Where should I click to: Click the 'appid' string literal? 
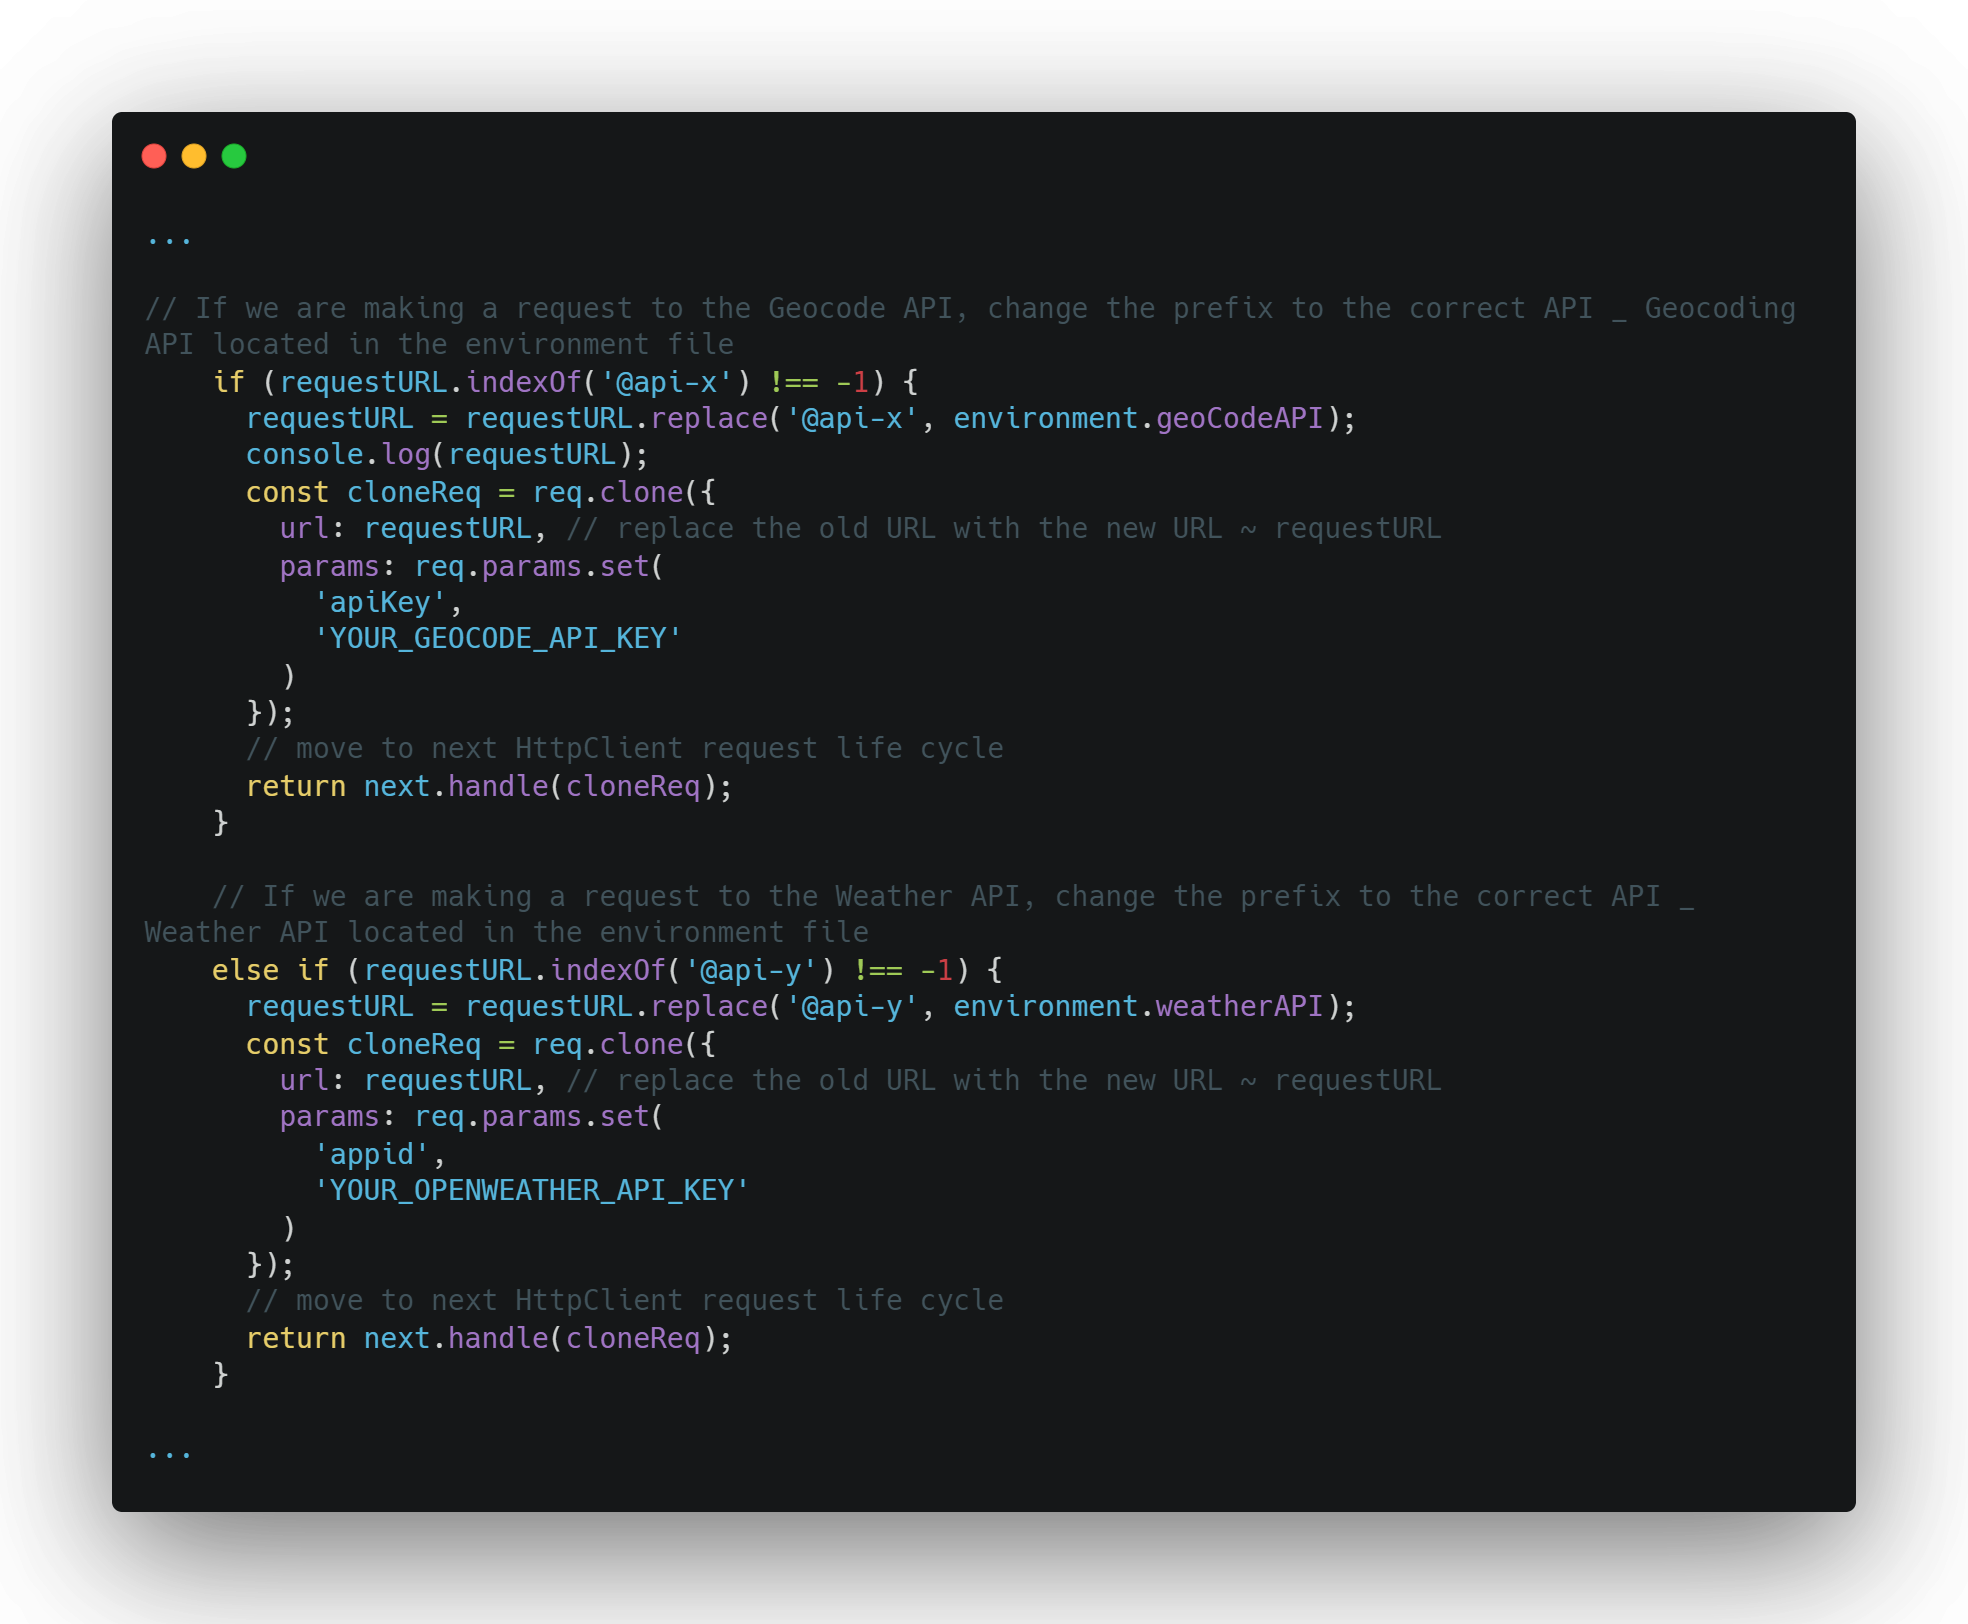point(372,1154)
